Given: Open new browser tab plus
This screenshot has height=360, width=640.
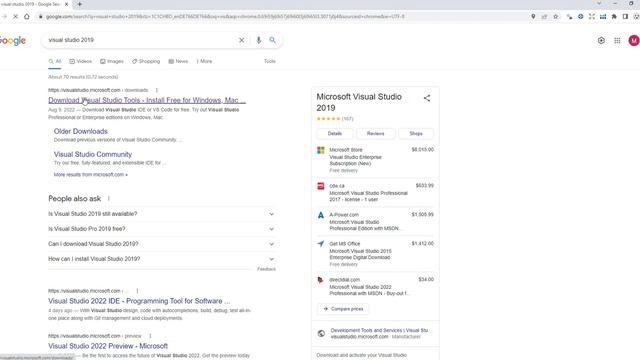Looking at the screenshot, I should [80, 4].
